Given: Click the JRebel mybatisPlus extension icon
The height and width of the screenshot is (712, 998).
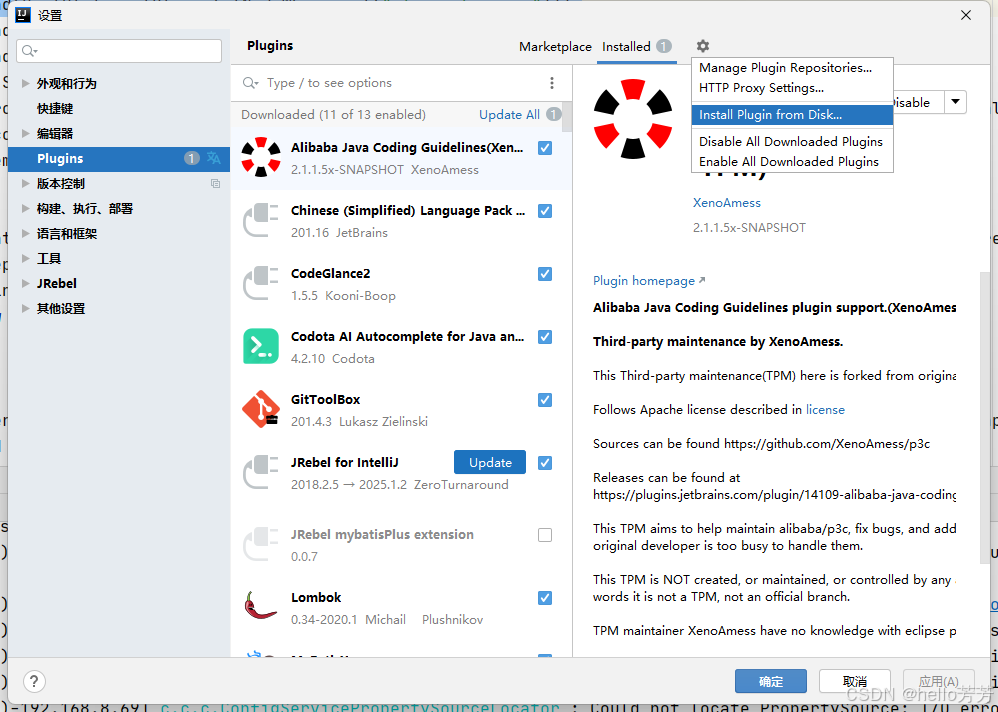Looking at the screenshot, I should [261, 544].
